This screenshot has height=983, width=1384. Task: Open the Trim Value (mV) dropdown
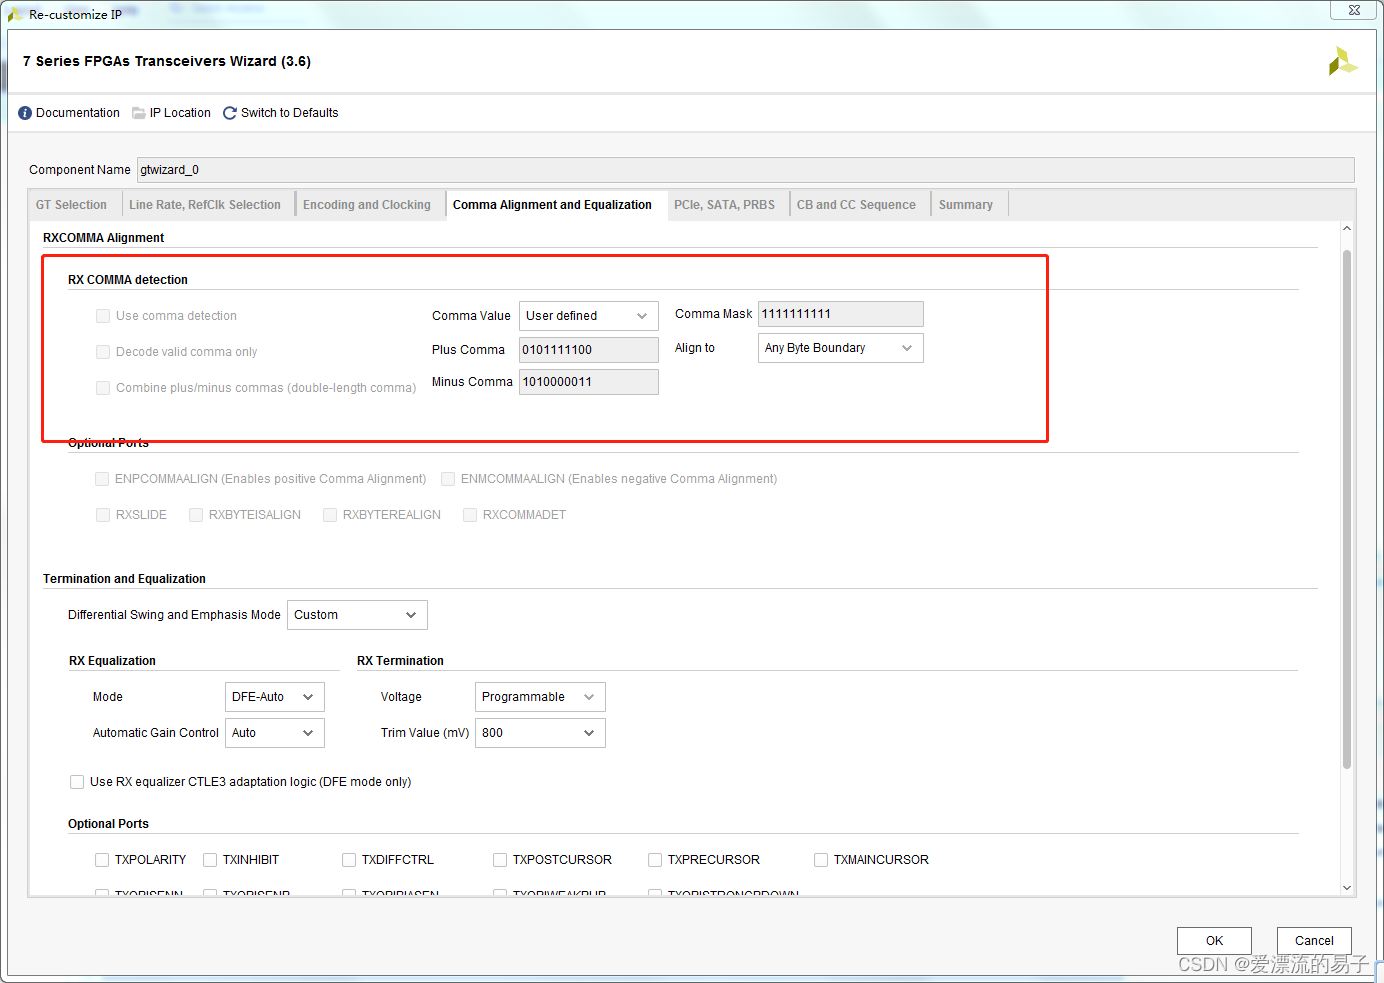540,733
